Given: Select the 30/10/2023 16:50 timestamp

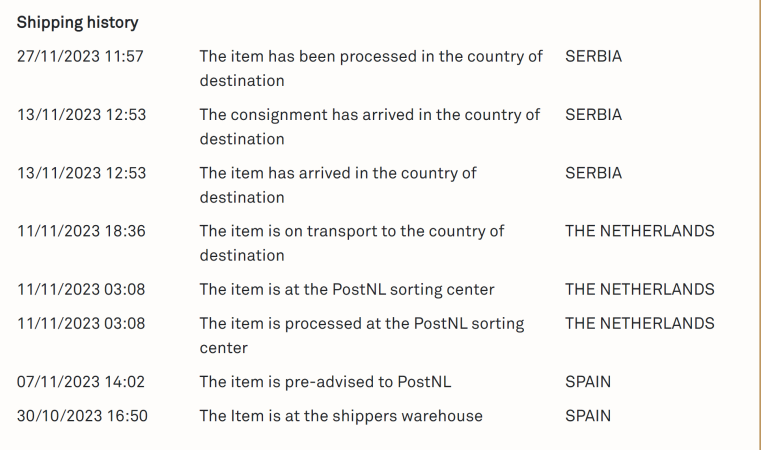Looking at the screenshot, I should (82, 416).
